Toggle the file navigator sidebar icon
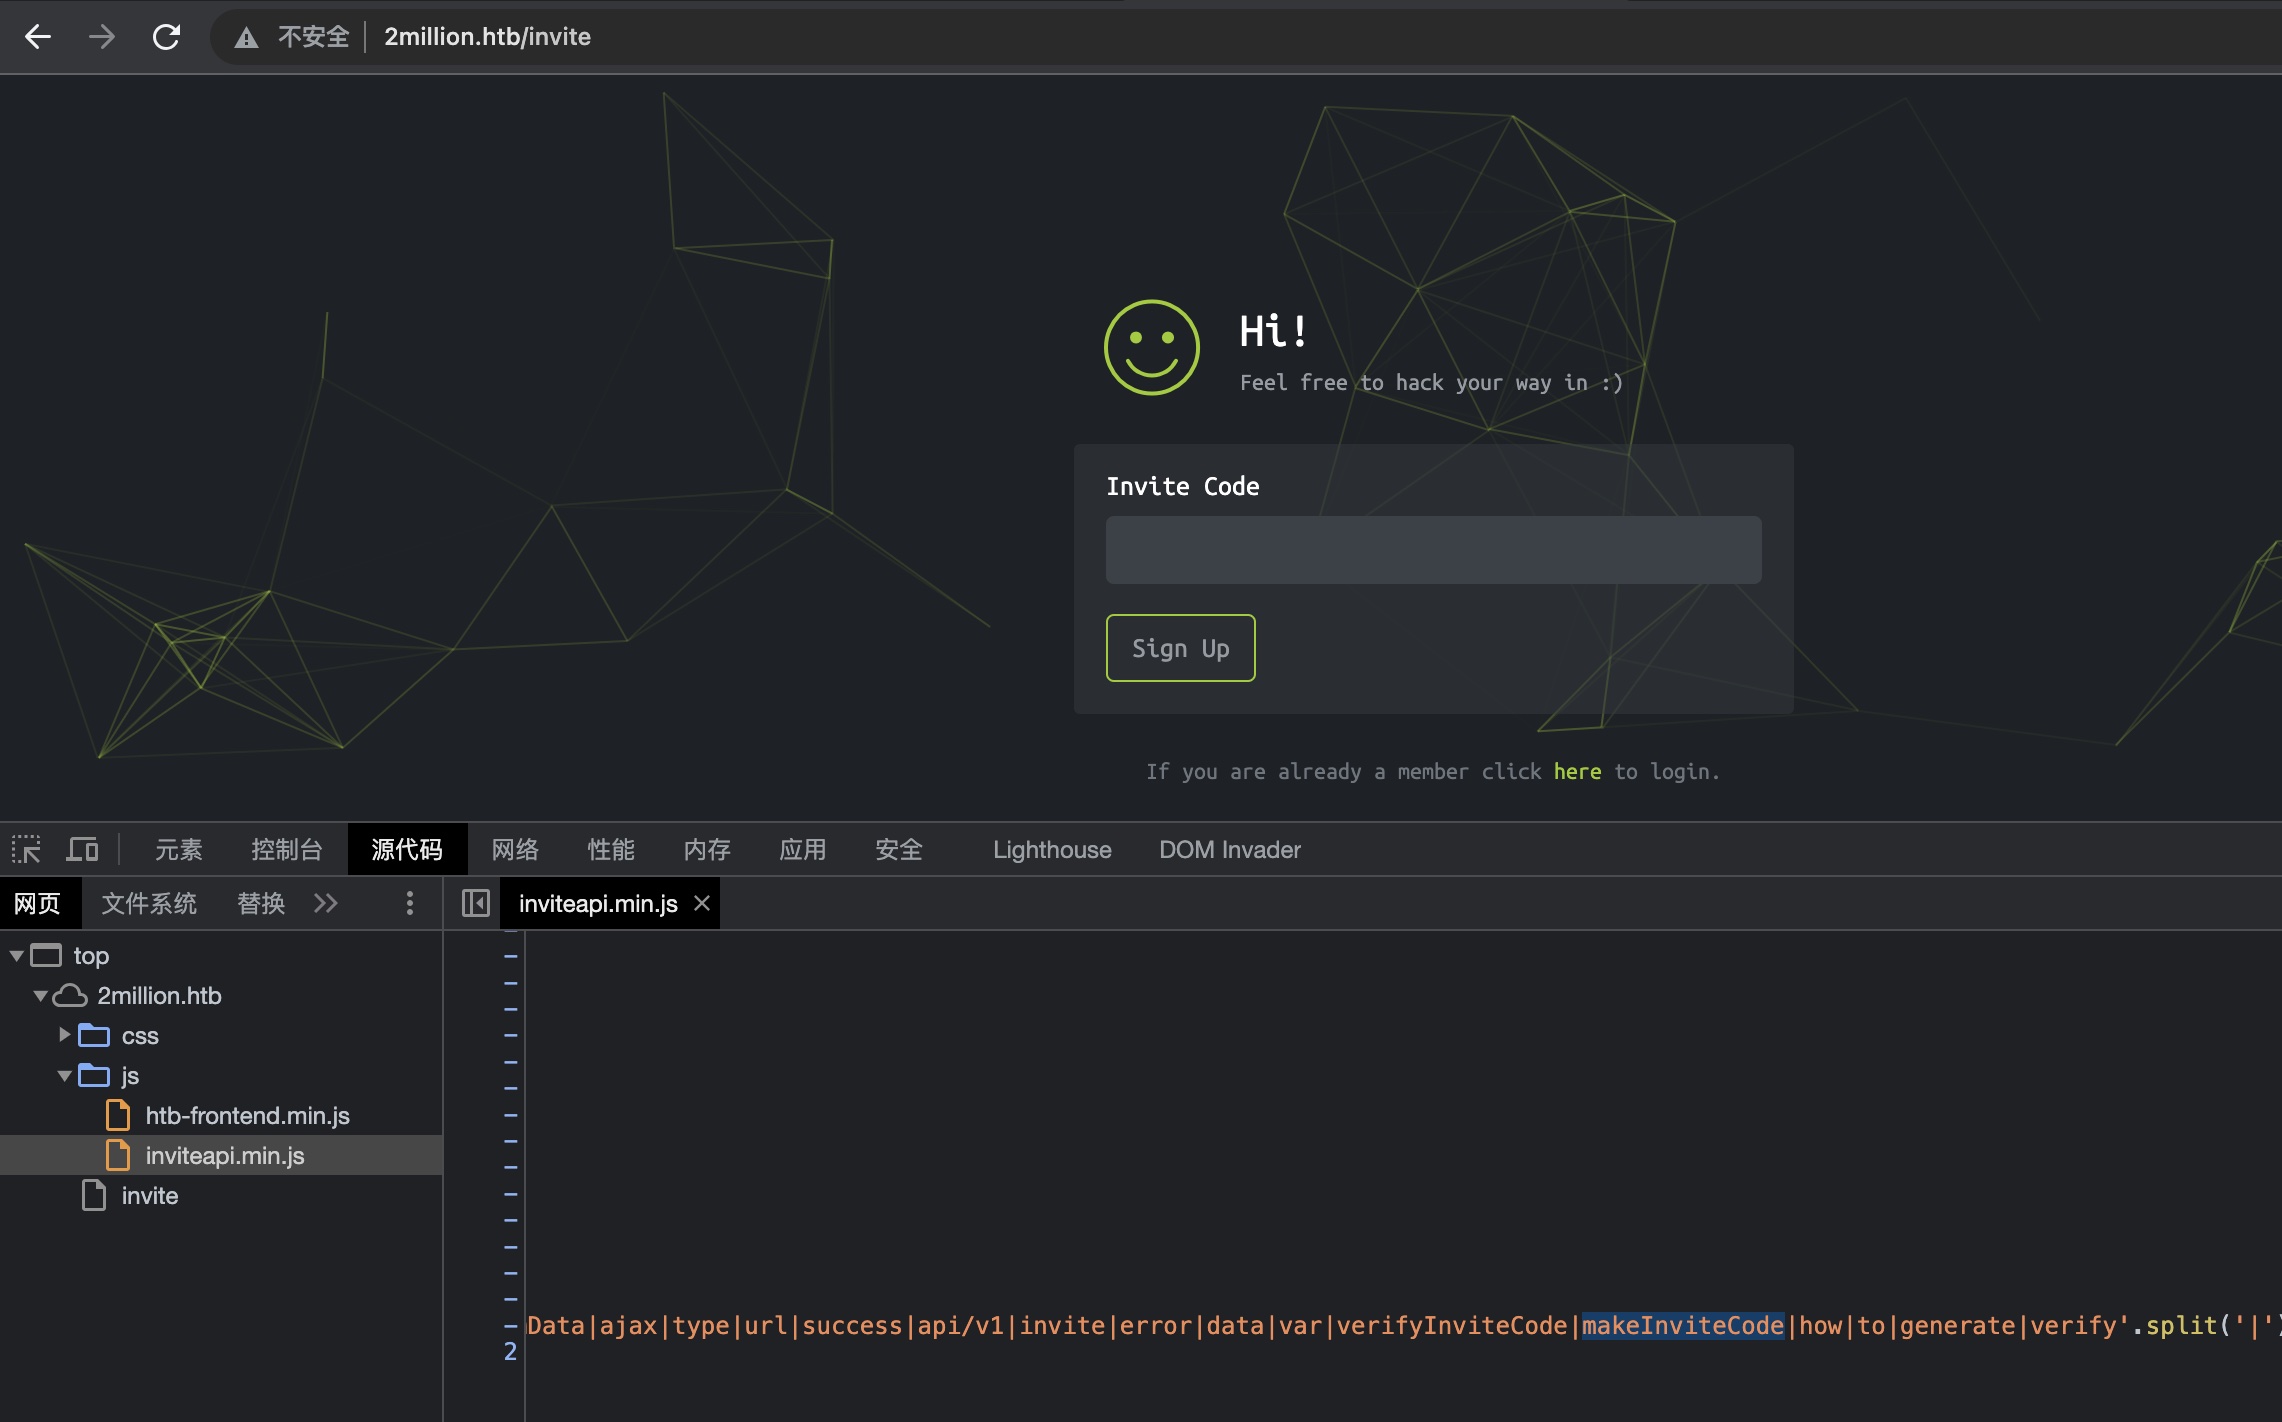The height and width of the screenshot is (1422, 2282). (x=476, y=904)
